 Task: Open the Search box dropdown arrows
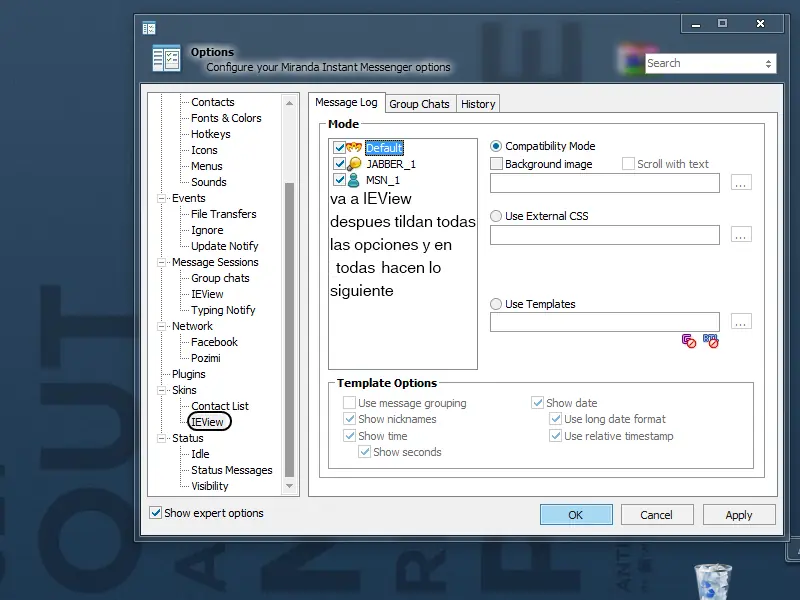click(x=768, y=64)
